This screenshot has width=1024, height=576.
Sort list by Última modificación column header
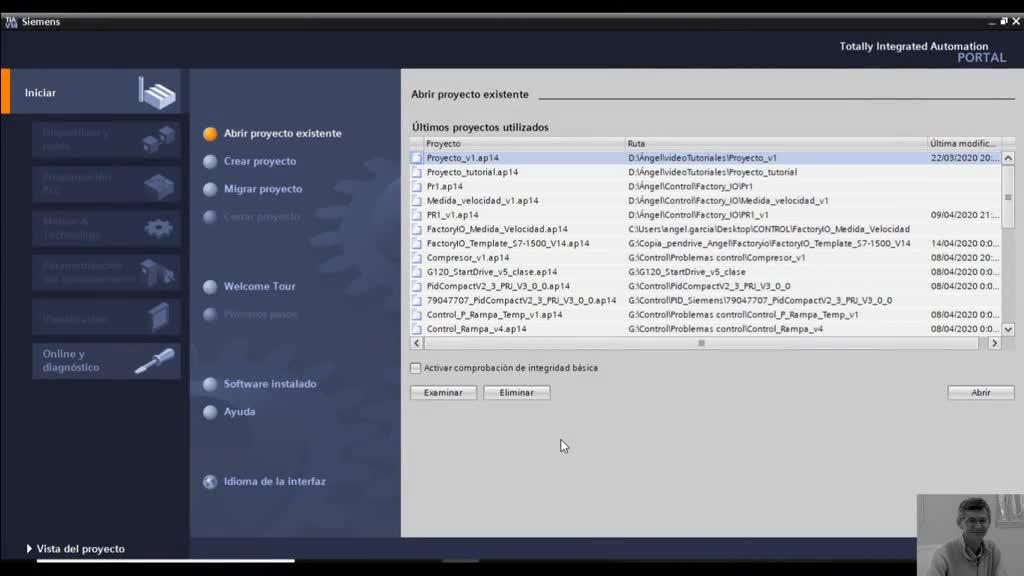tap(964, 143)
